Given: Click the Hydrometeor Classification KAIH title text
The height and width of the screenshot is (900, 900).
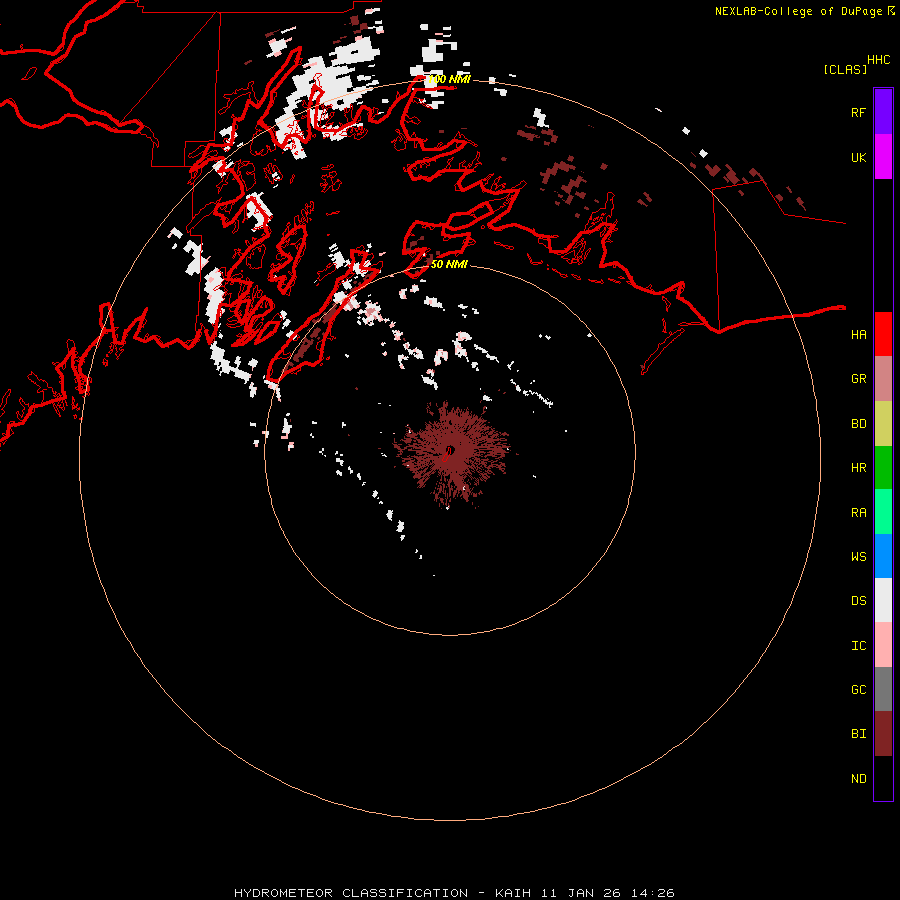Looking at the screenshot, I should point(454,893).
